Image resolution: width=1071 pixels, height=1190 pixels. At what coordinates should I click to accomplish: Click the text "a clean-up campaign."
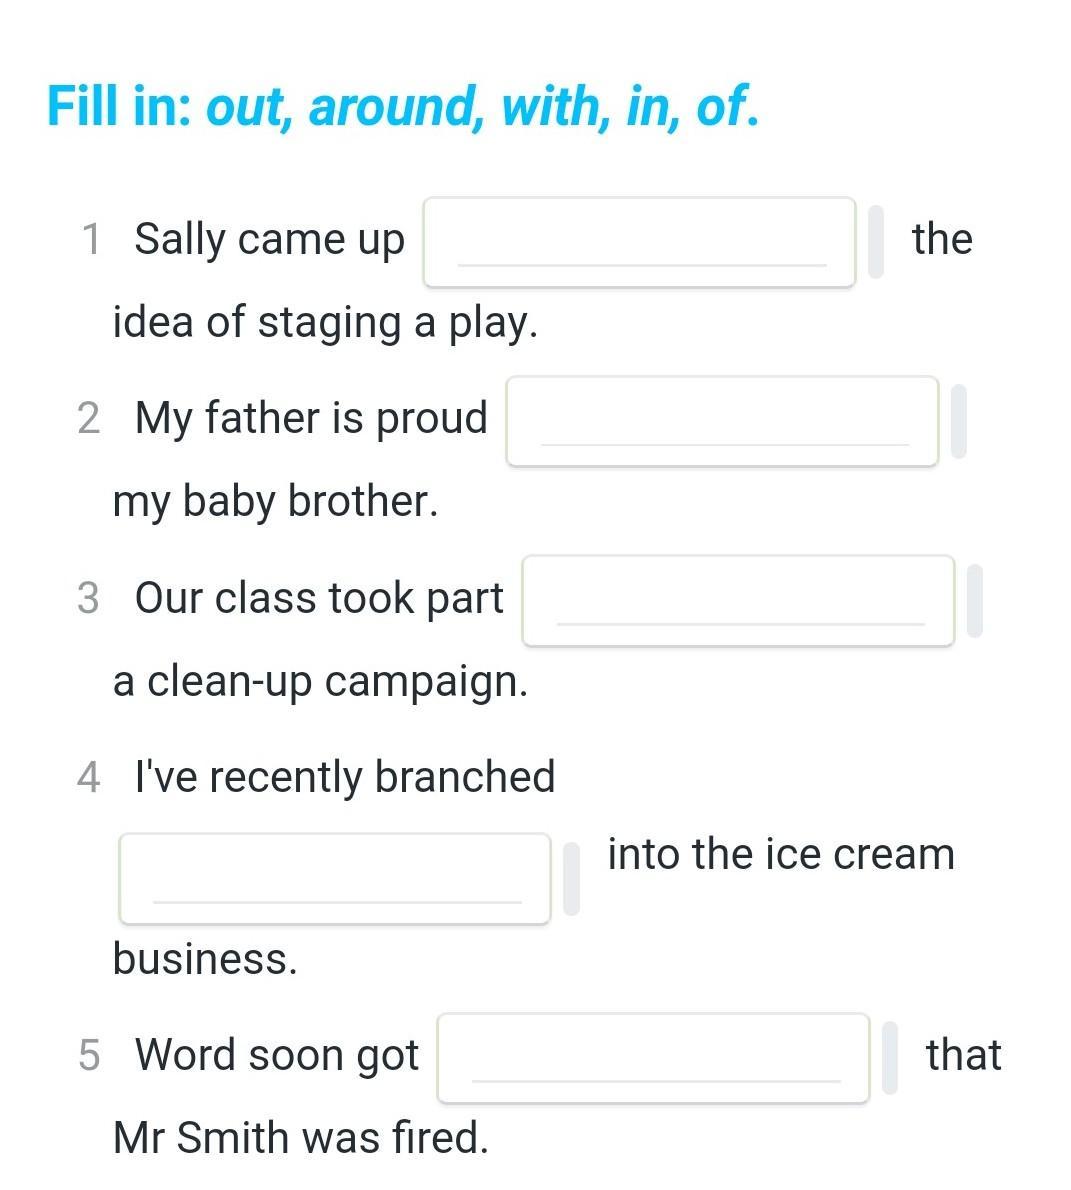click(320, 682)
